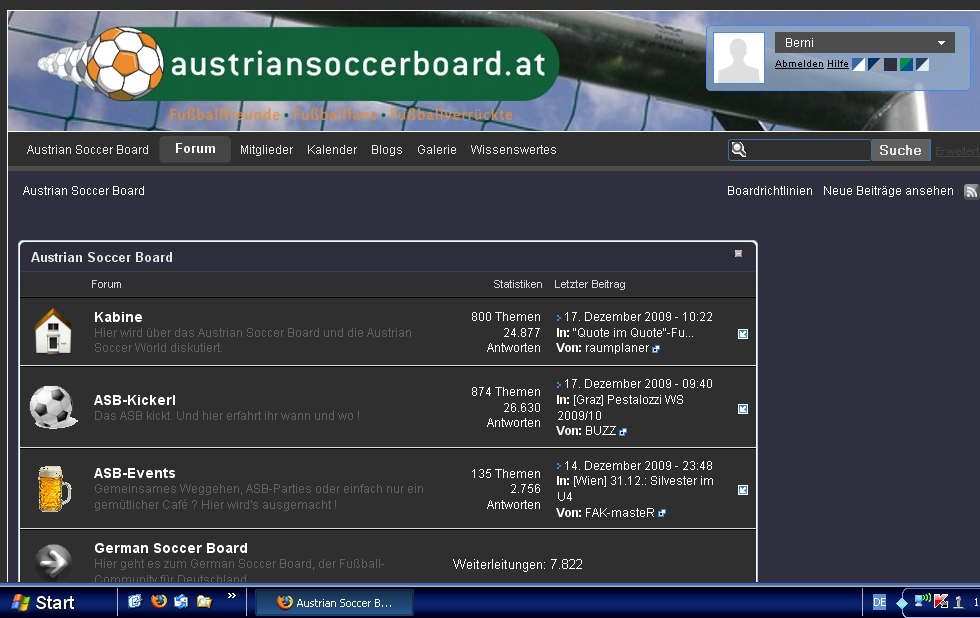The width and height of the screenshot is (980, 618).
Task: Open Boardrichtlinien
Action: click(x=769, y=191)
